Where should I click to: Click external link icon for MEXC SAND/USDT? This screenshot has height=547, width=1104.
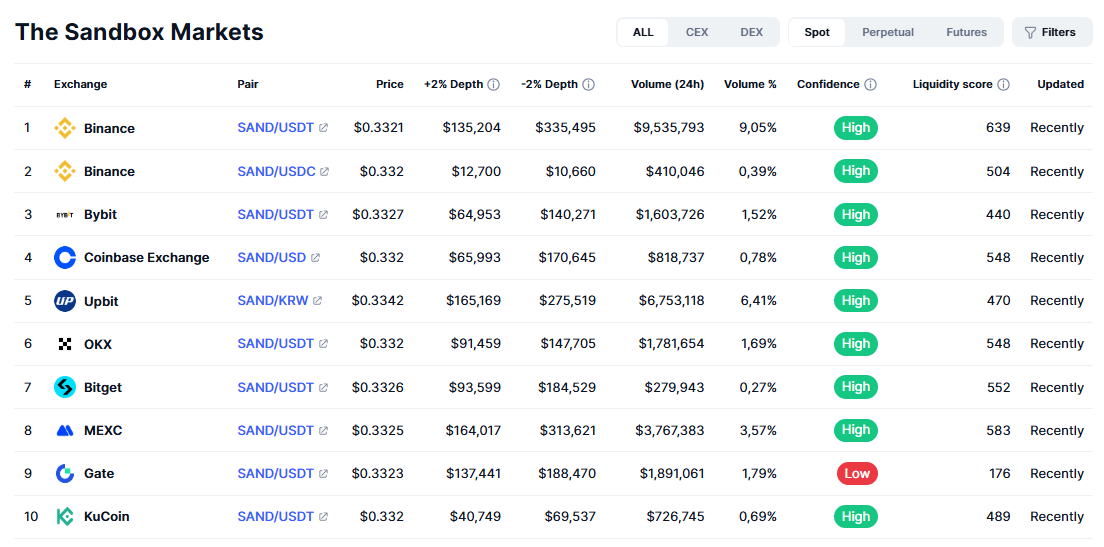(323, 431)
